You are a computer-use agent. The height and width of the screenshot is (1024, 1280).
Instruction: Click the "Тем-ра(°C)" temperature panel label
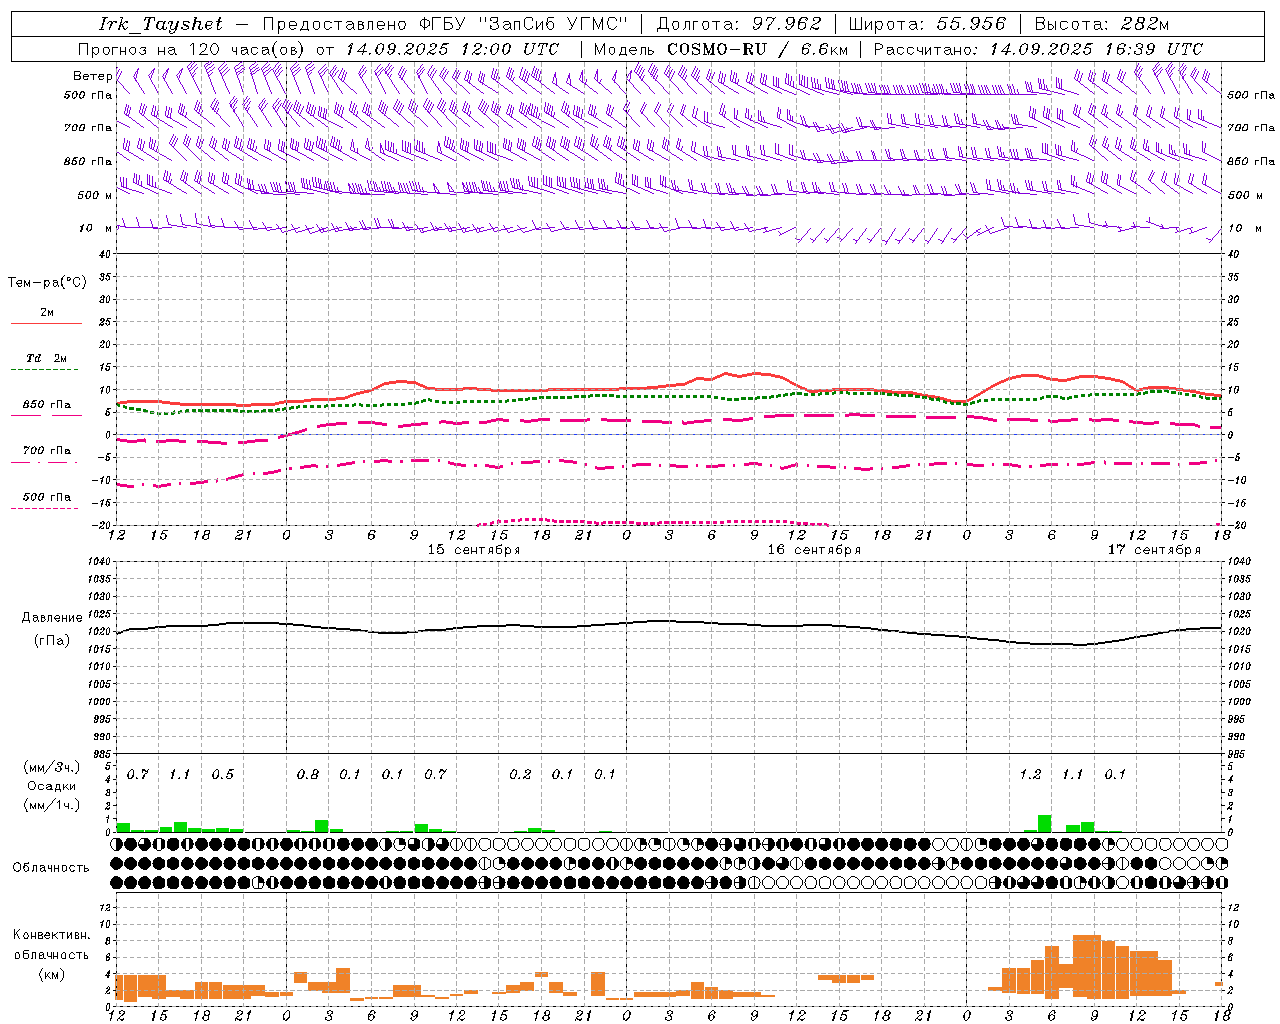pyautogui.click(x=47, y=283)
